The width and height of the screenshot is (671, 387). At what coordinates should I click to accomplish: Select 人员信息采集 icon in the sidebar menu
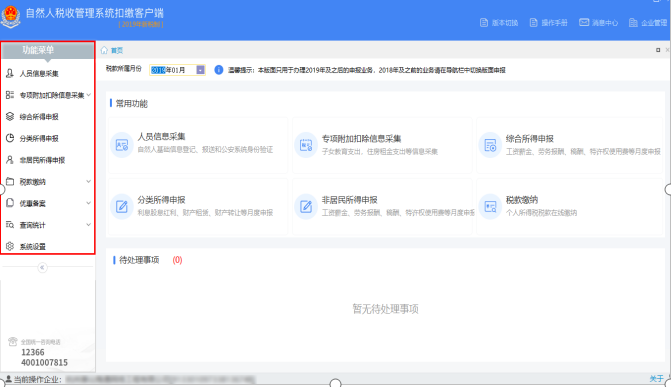10,73
